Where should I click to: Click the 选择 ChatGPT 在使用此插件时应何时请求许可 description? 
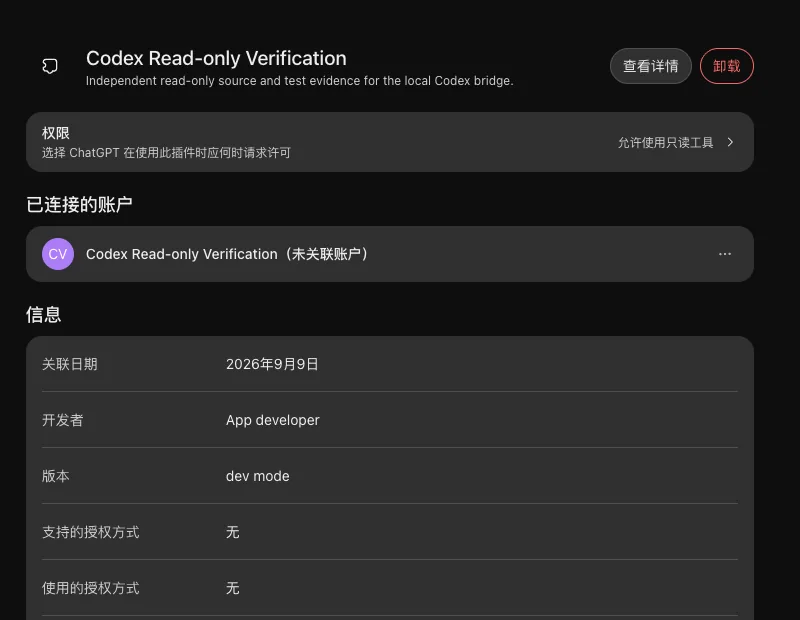pyautogui.click(x=166, y=153)
